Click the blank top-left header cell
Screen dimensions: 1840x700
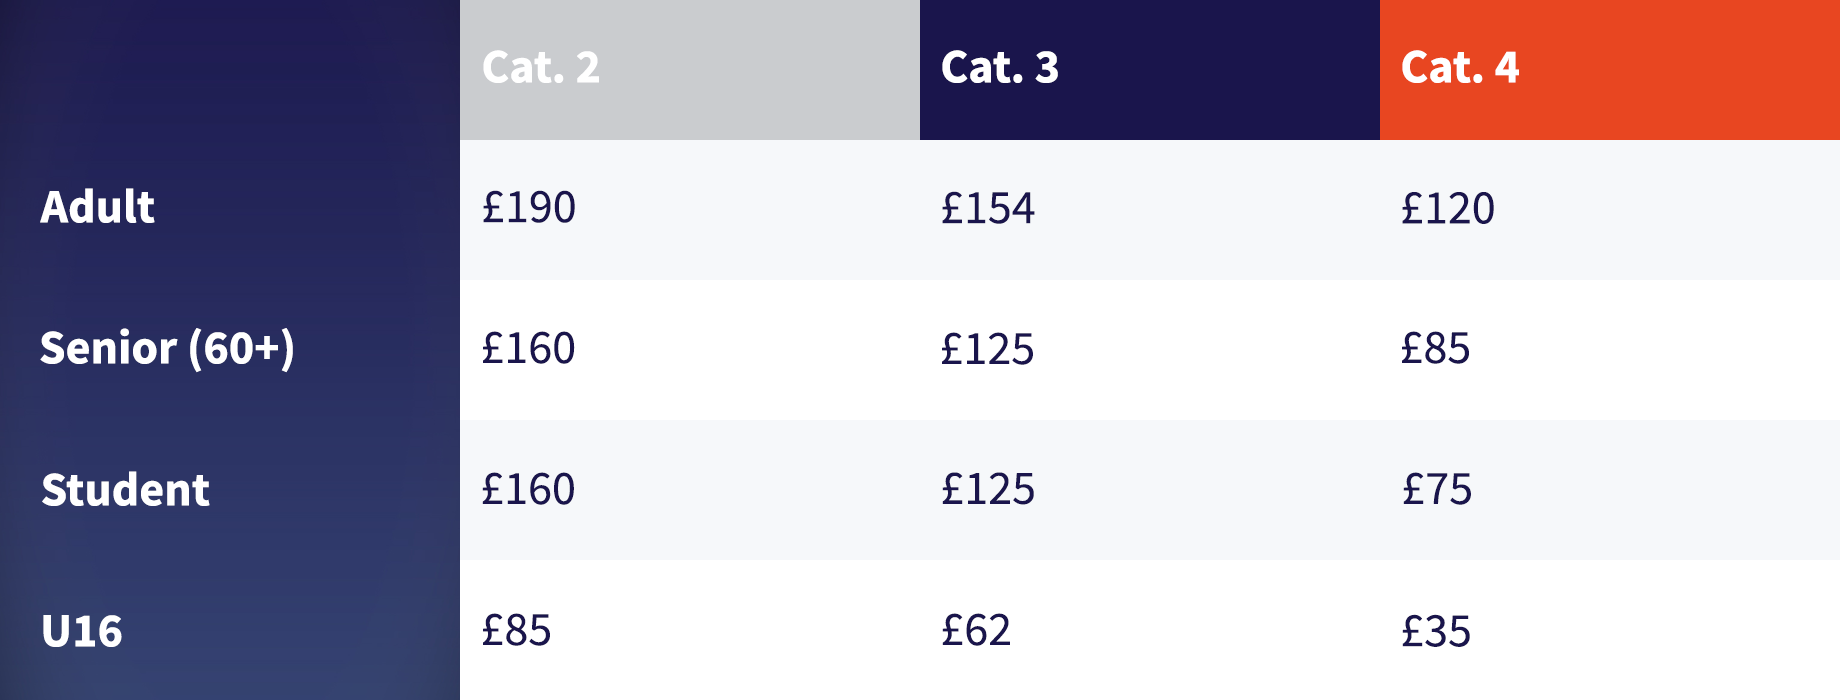pos(230,70)
